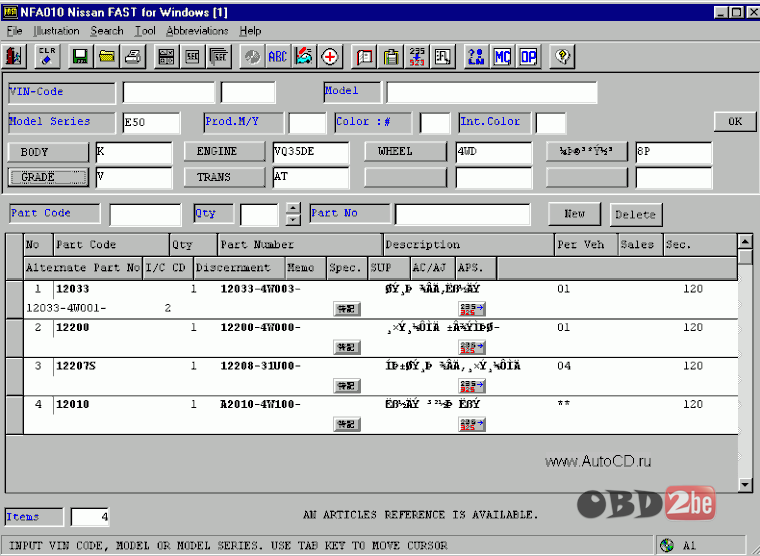
Task: Click alternate part number 12033-4W001-
Action: coord(66,308)
